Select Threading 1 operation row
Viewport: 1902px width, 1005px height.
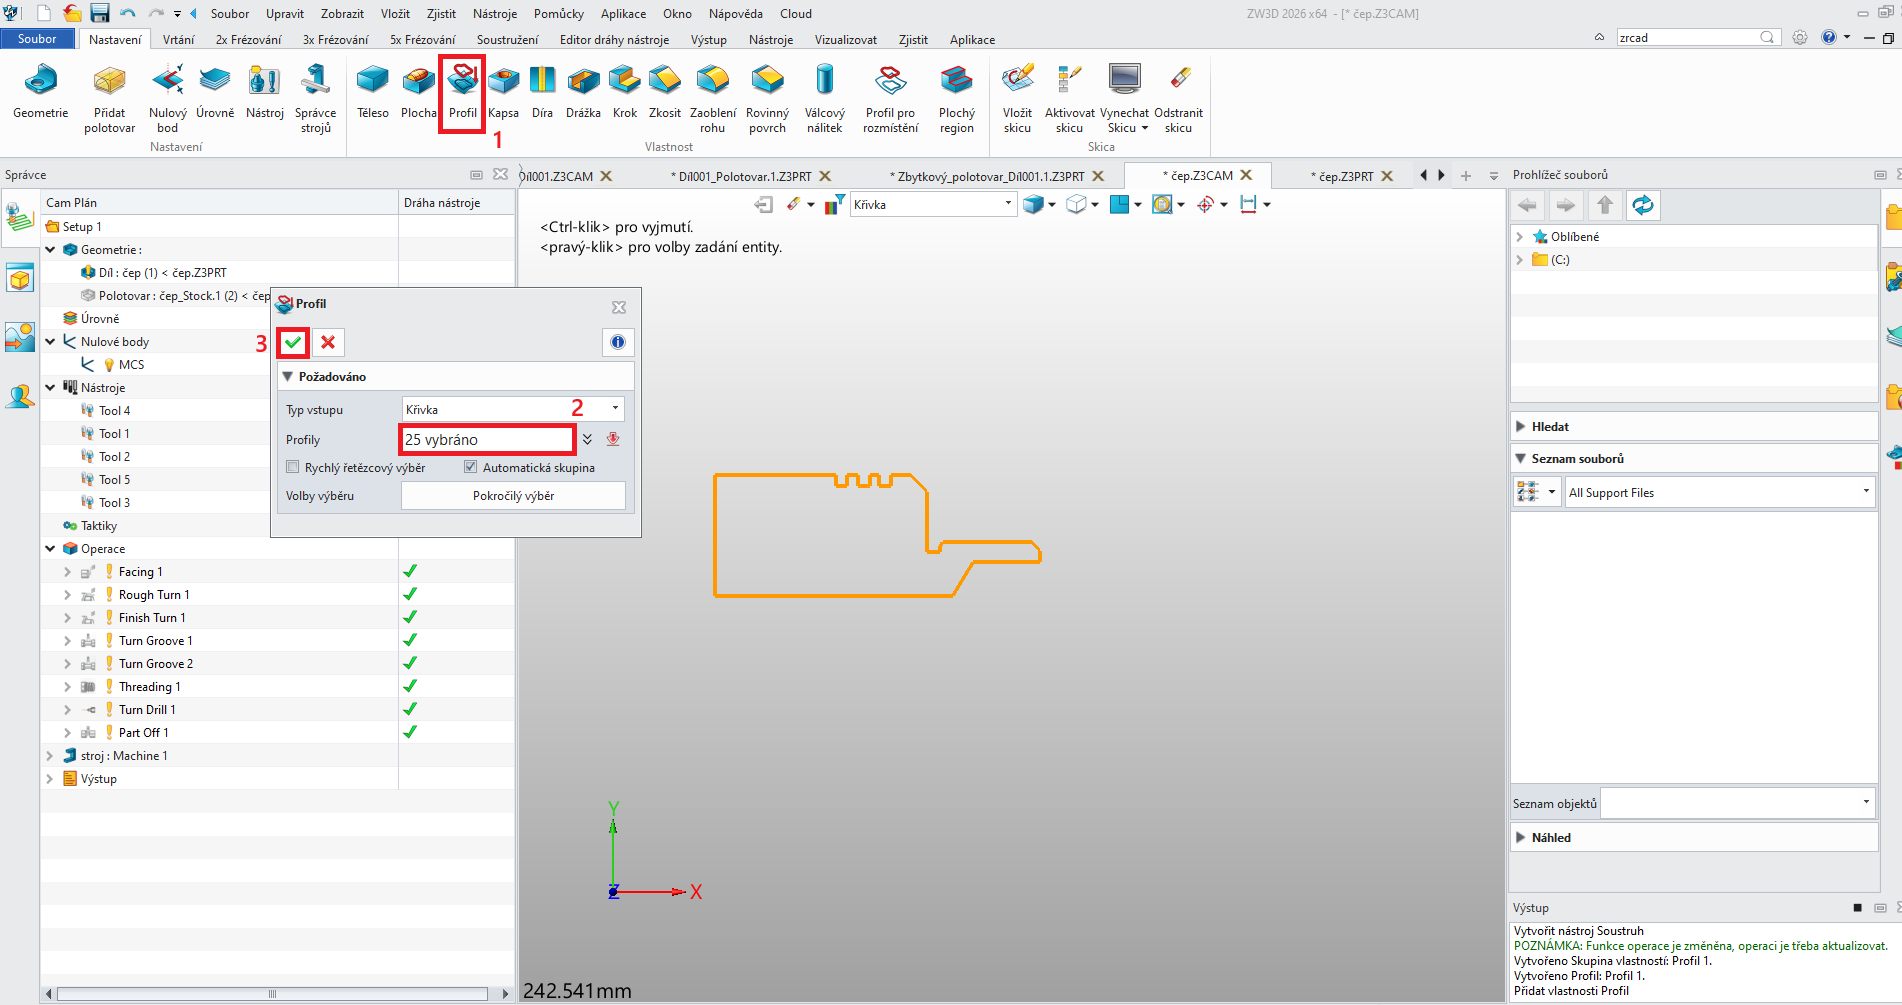(149, 687)
